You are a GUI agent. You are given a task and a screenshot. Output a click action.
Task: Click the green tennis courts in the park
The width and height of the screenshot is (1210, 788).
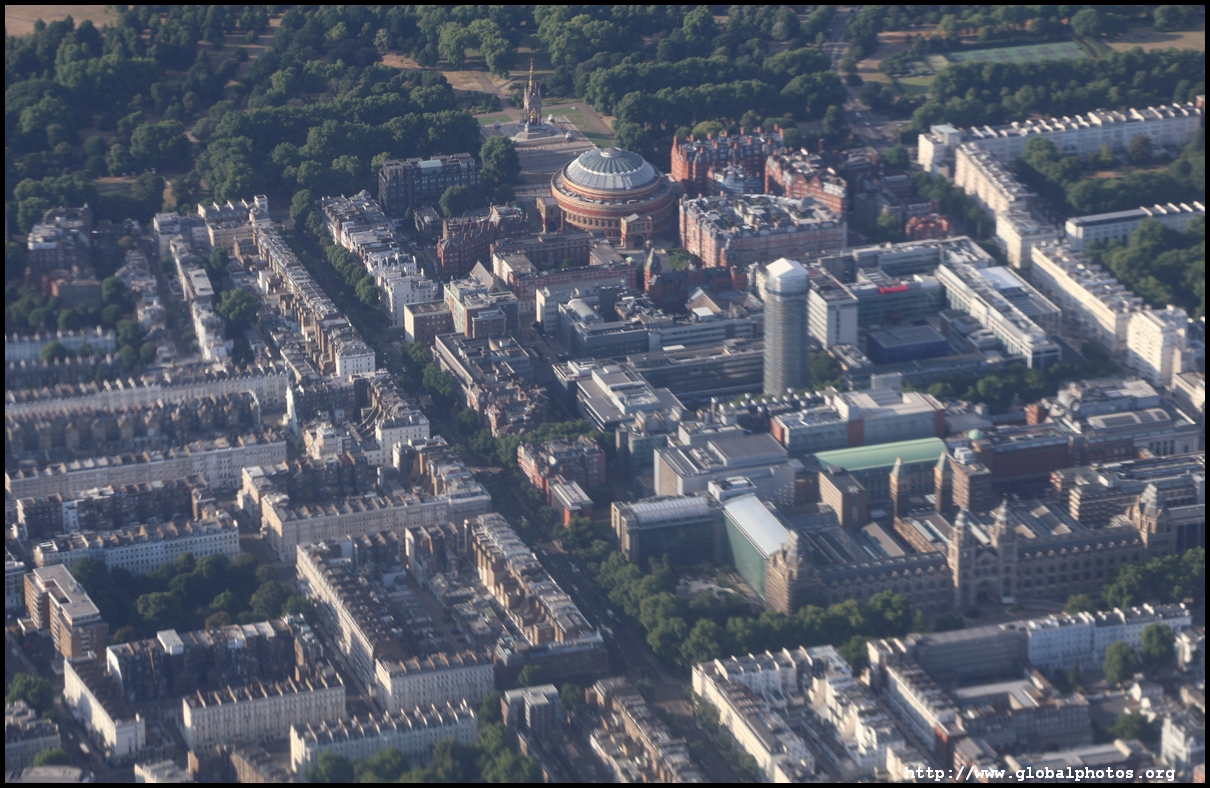click(1015, 53)
